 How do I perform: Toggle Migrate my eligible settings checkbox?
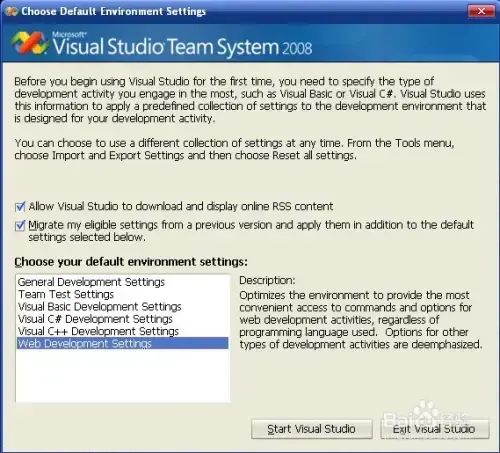point(20,226)
